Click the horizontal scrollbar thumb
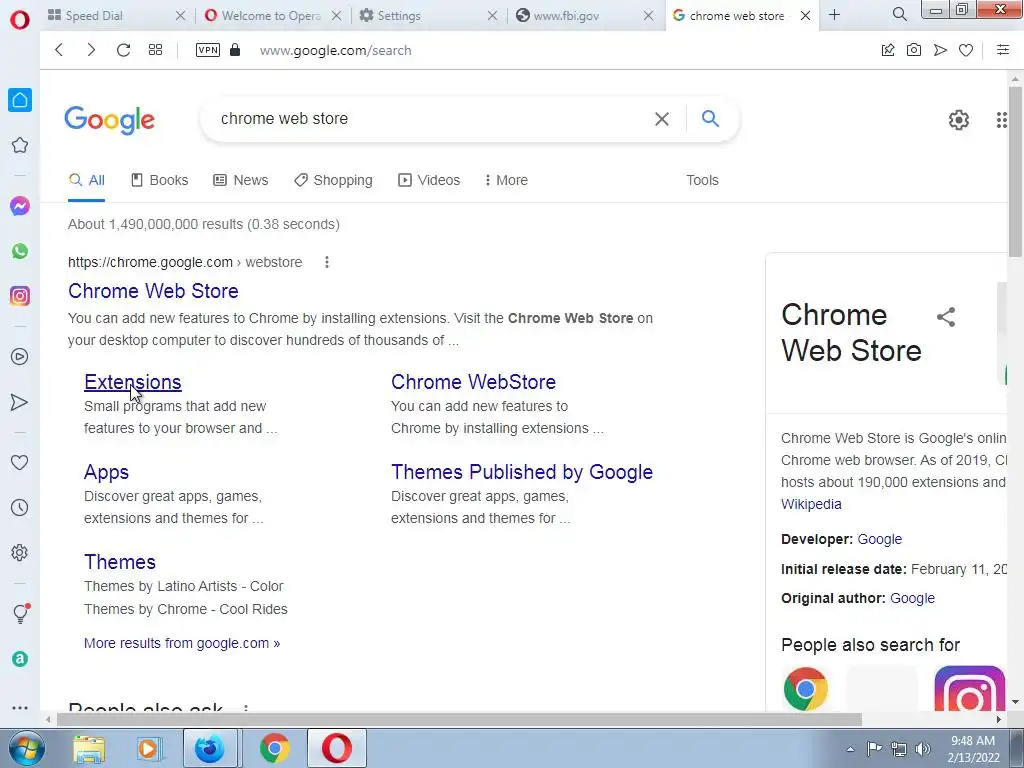Image resolution: width=1024 pixels, height=768 pixels. click(x=459, y=720)
